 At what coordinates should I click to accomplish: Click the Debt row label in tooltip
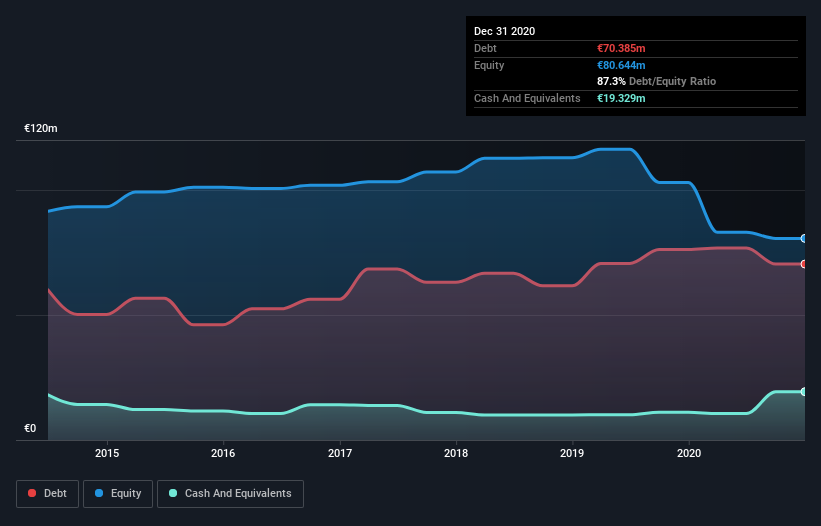click(x=485, y=49)
